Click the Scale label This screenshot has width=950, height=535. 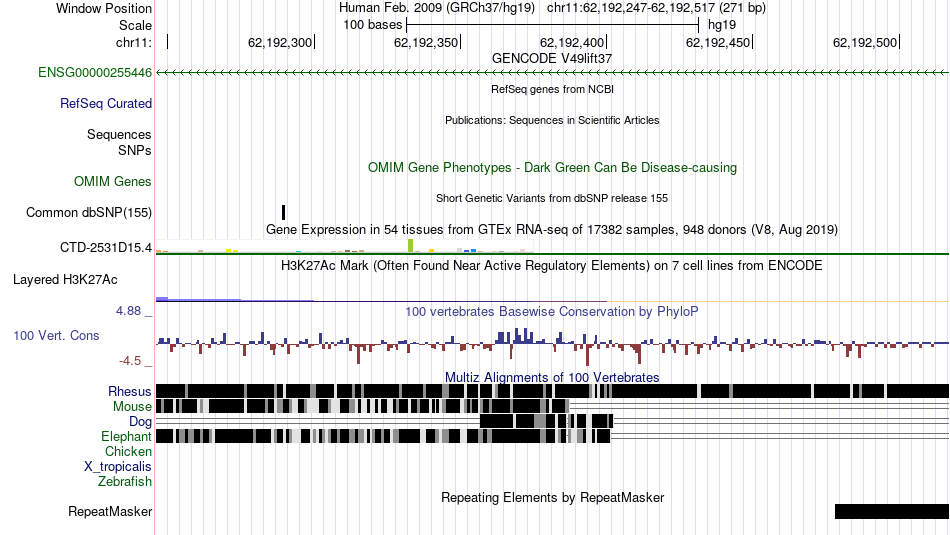[136, 25]
